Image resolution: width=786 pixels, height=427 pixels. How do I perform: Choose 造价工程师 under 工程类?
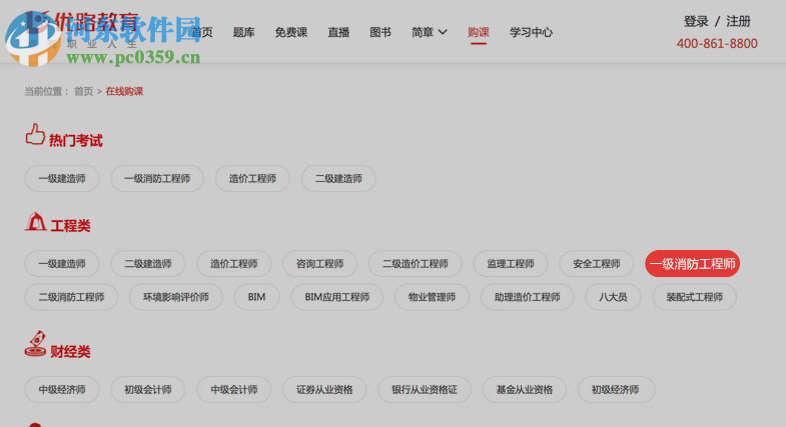click(x=234, y=264)
